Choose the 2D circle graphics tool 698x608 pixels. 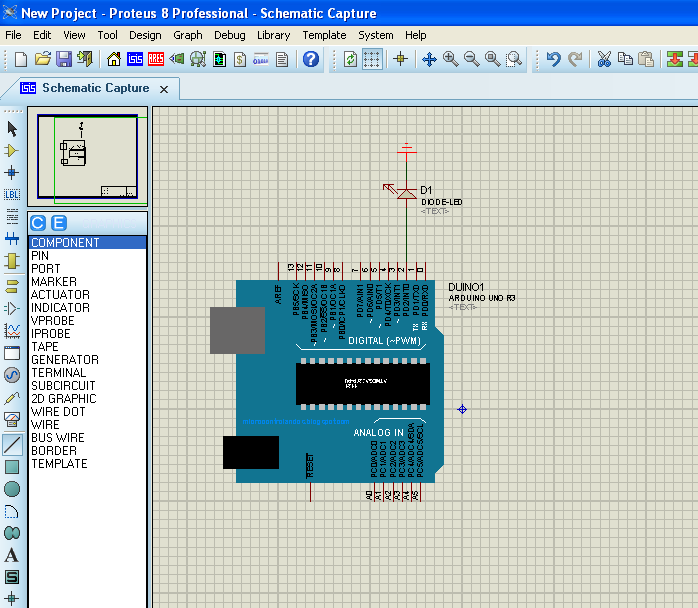click(x=12, y=489)
